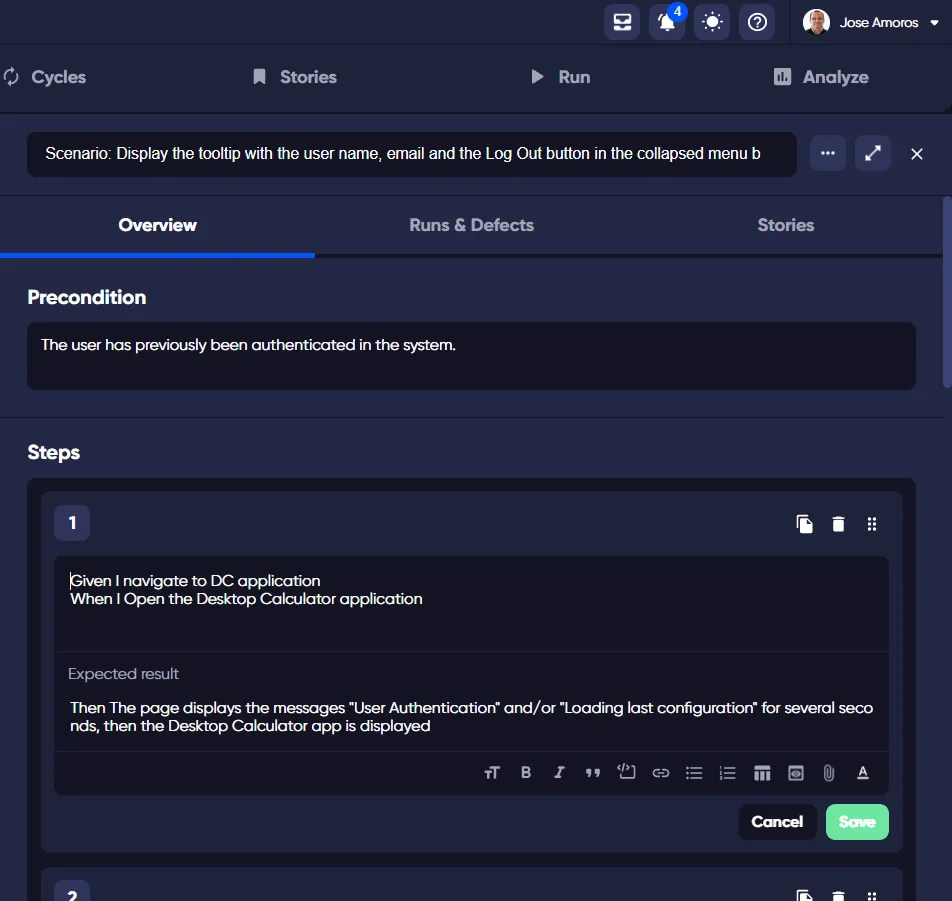Screen dimensions: 952x901
Task: Insert a numbered list
Action: [x=727, y=773]
